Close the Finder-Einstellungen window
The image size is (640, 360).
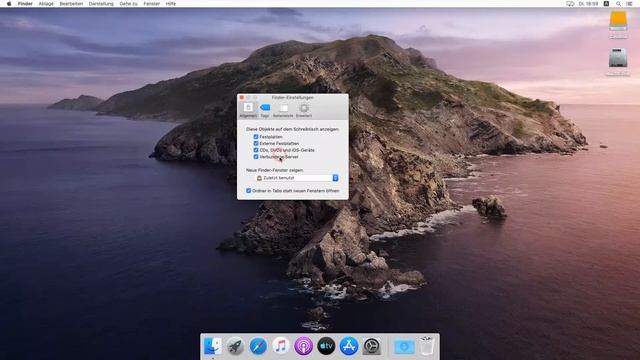242,98
